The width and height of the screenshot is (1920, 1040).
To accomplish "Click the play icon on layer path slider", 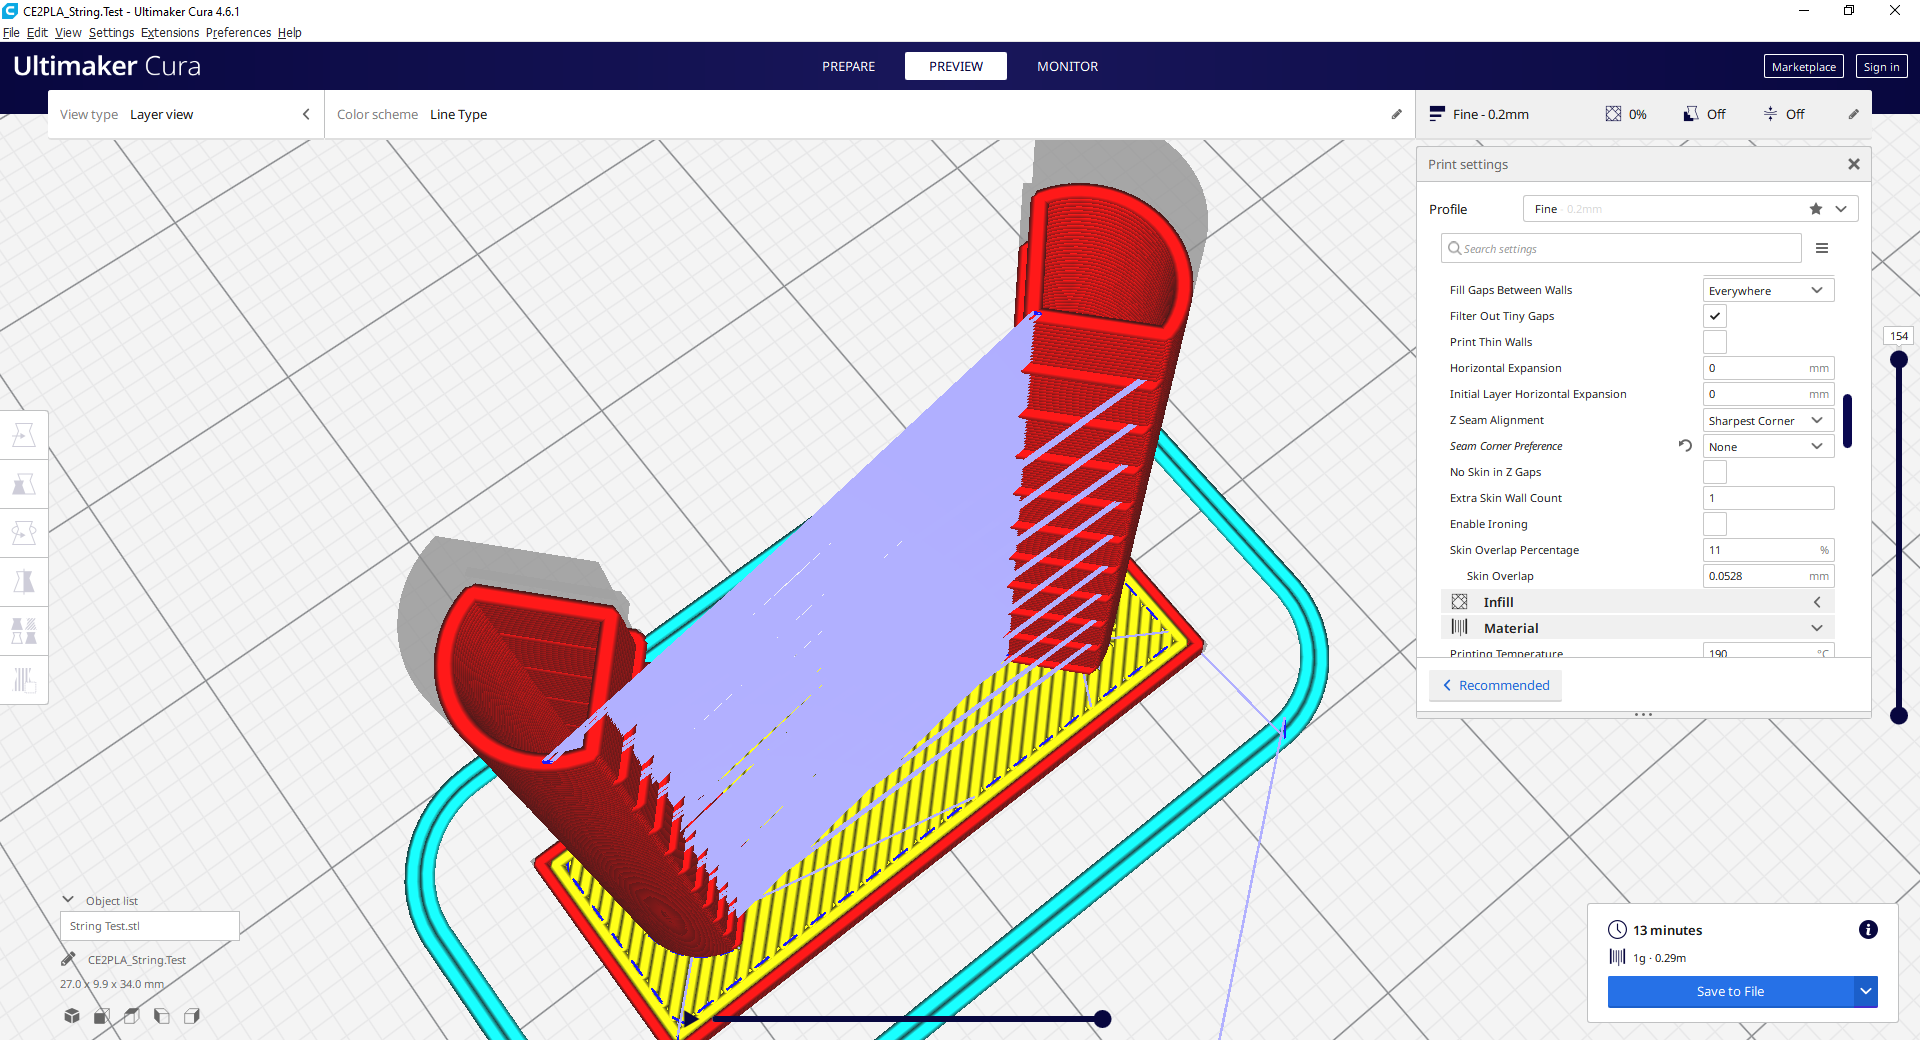I will click(689, 1019).
